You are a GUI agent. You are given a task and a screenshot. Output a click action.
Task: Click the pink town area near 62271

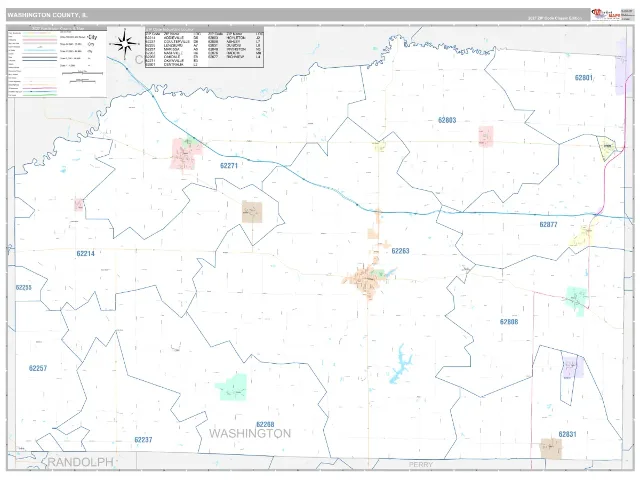(186, 153)
